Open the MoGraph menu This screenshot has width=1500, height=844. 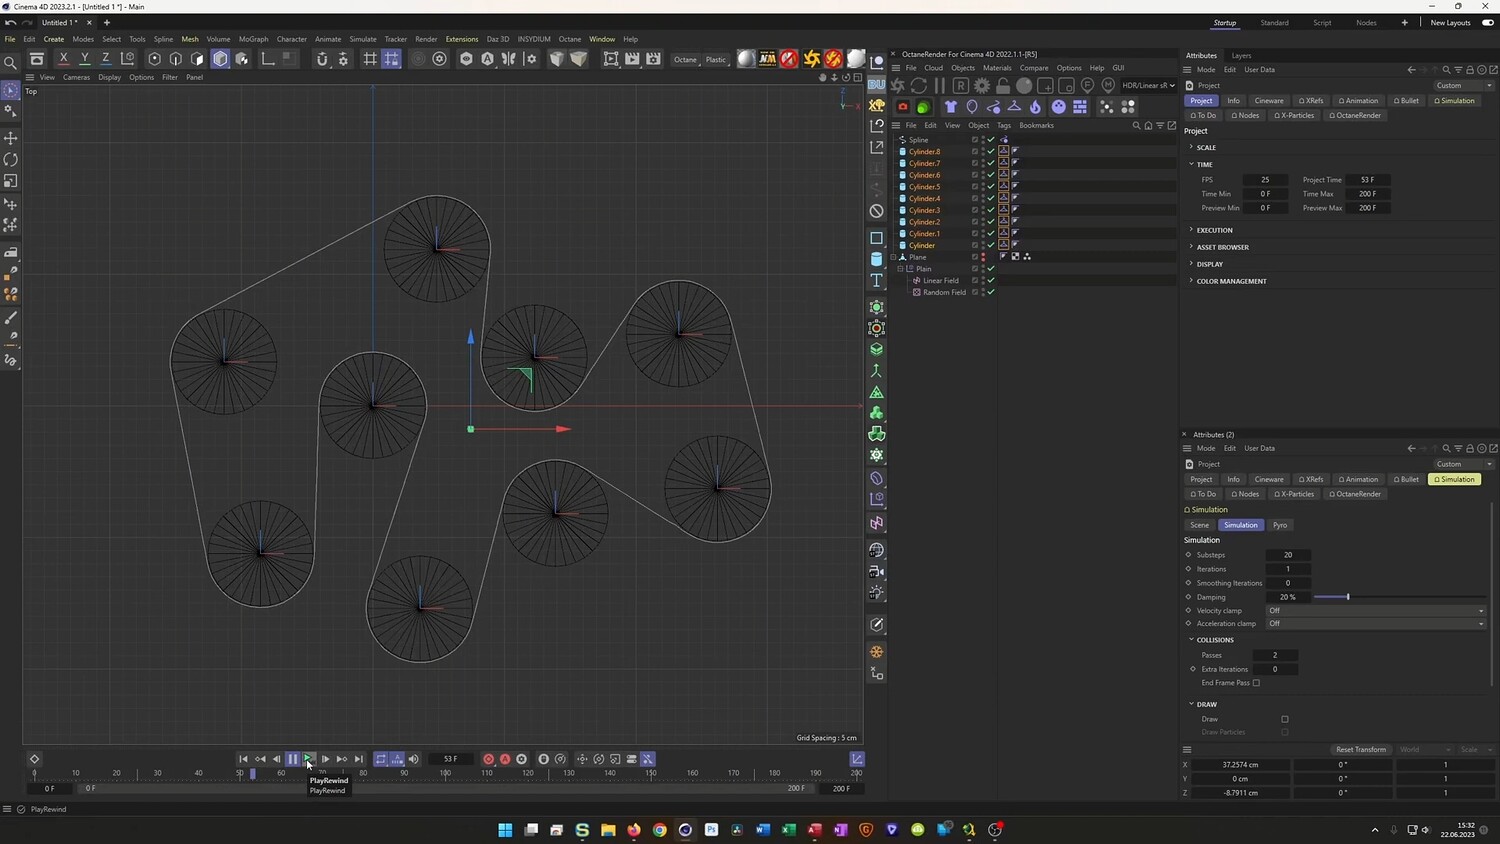pos(253,39)
